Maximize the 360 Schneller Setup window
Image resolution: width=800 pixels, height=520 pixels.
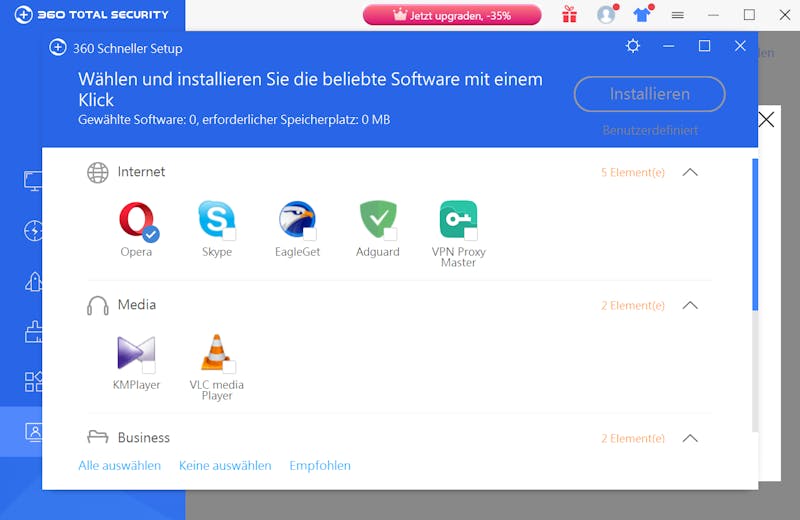[x=704, y=46]
